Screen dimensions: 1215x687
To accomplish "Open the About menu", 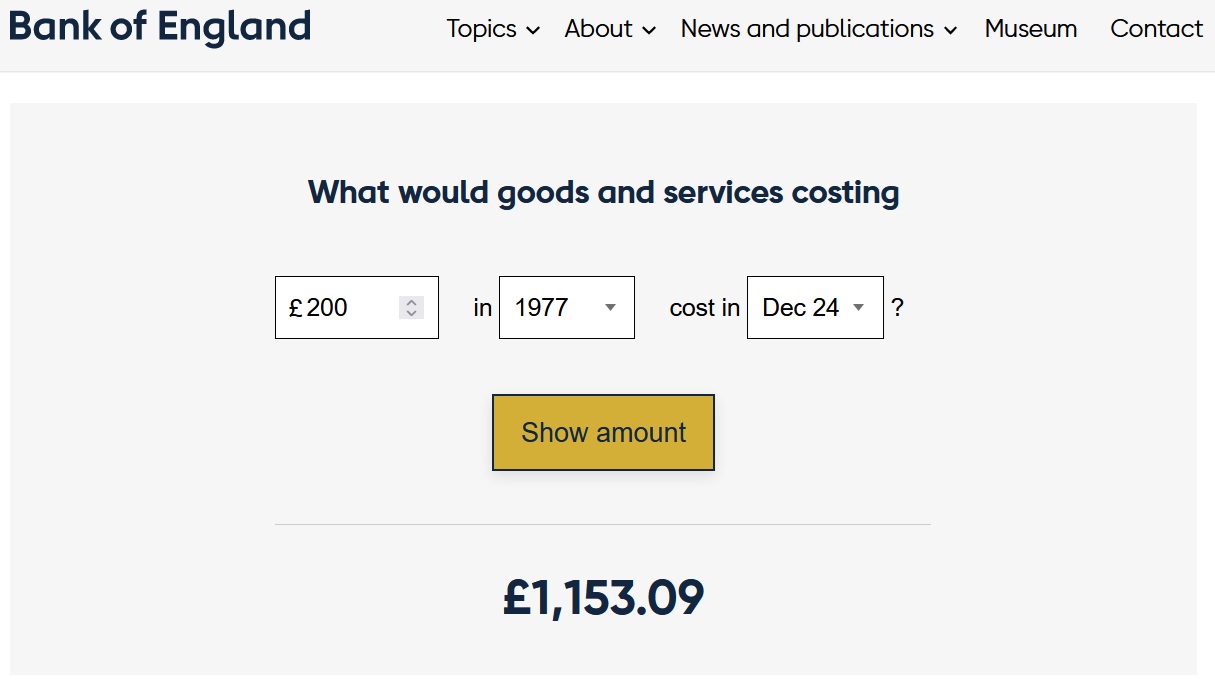I will [610, 29].
